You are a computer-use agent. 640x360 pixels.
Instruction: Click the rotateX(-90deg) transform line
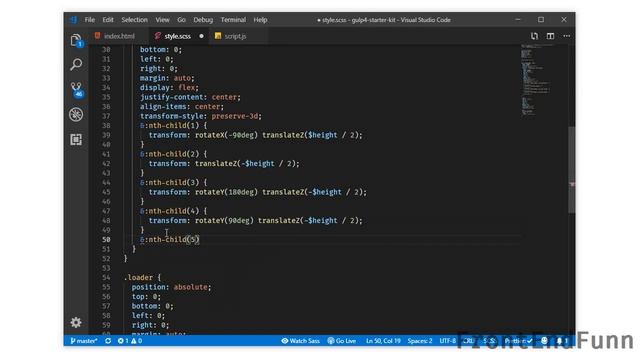256,135
